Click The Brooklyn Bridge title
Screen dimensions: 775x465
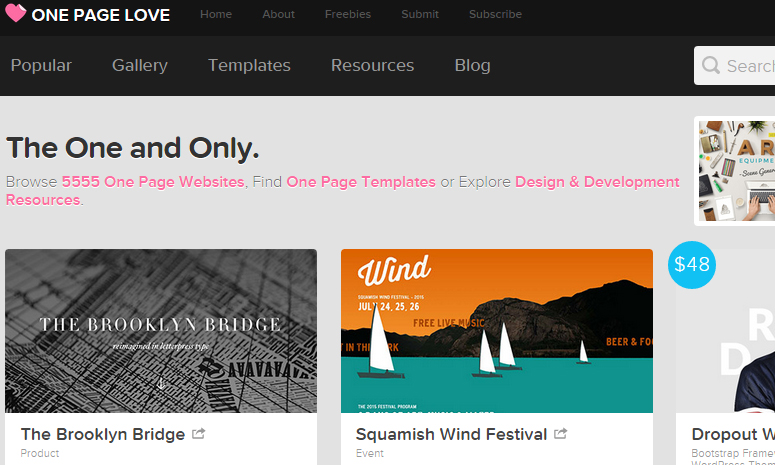coord(103,434)
